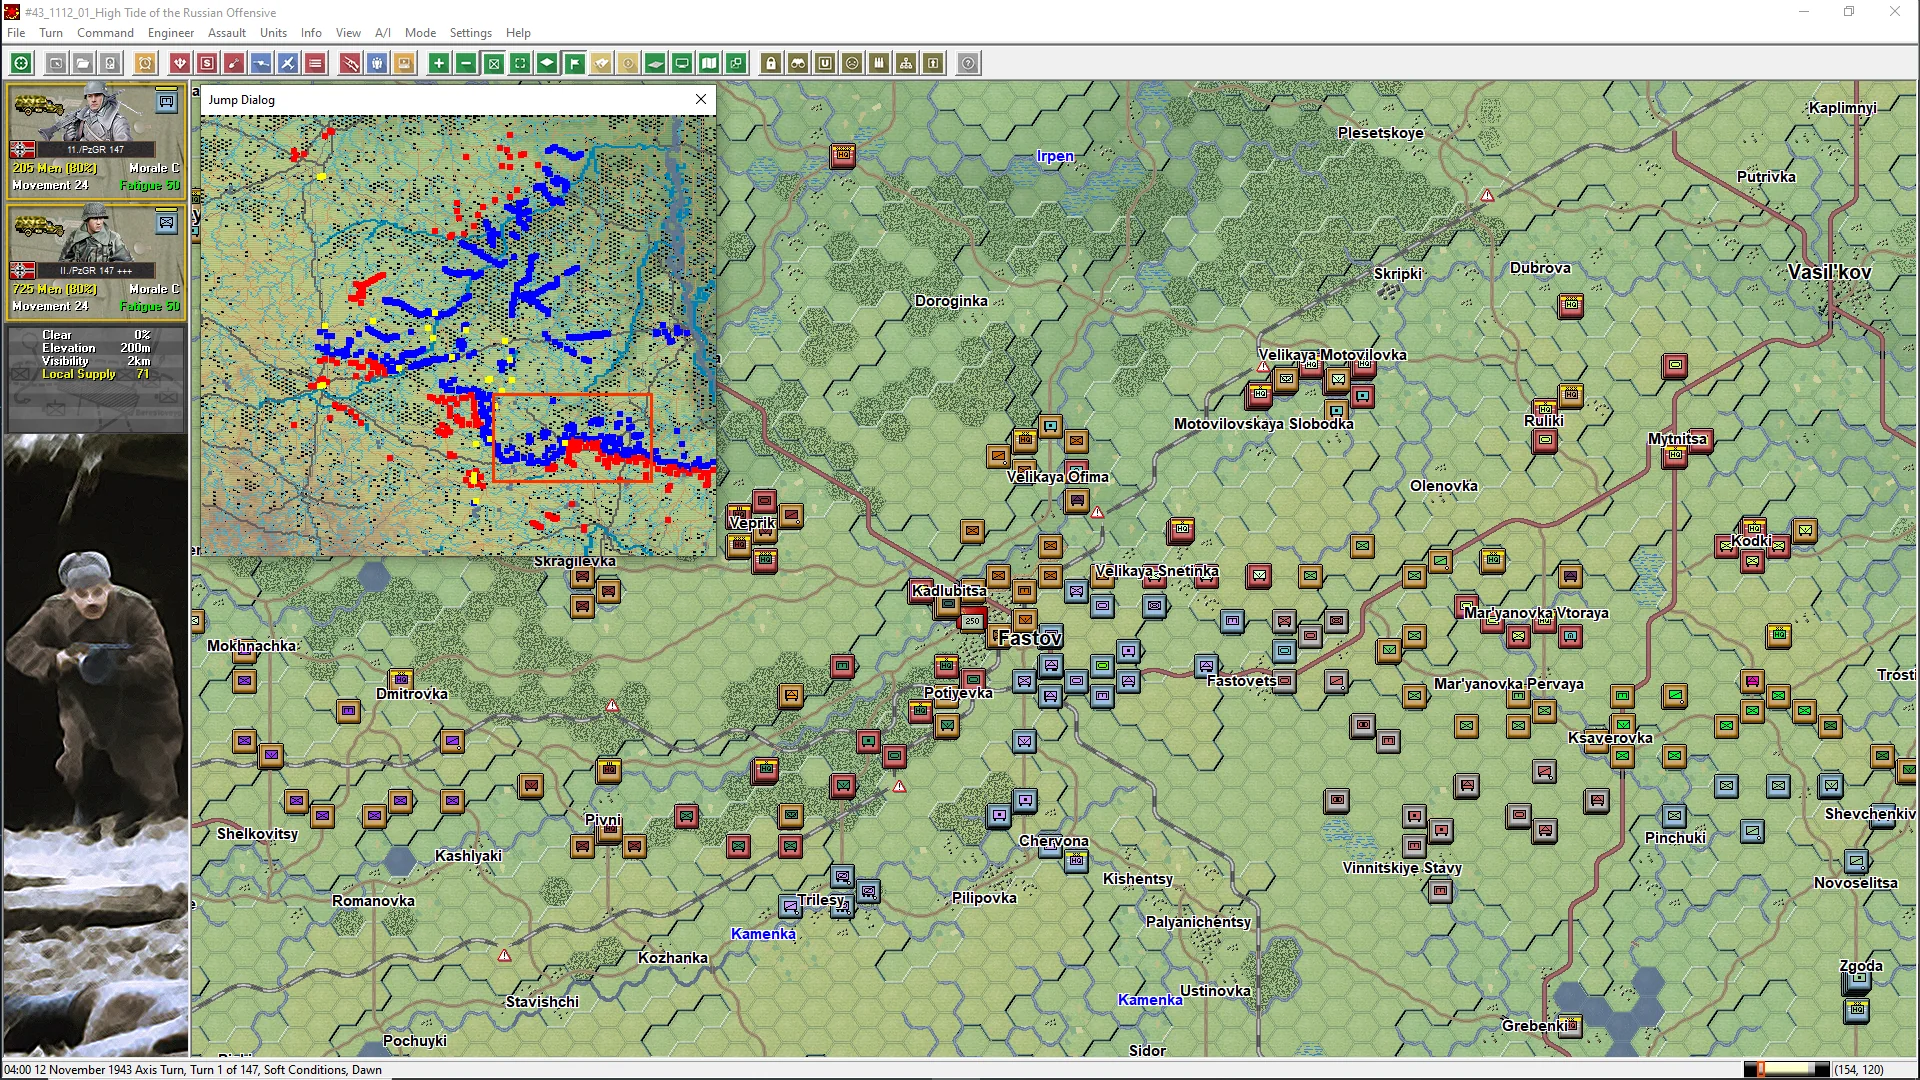Toggle the boxed up-arrow toolbar icon
The height and width of the screenshot is (1080, 1920).
933,64
